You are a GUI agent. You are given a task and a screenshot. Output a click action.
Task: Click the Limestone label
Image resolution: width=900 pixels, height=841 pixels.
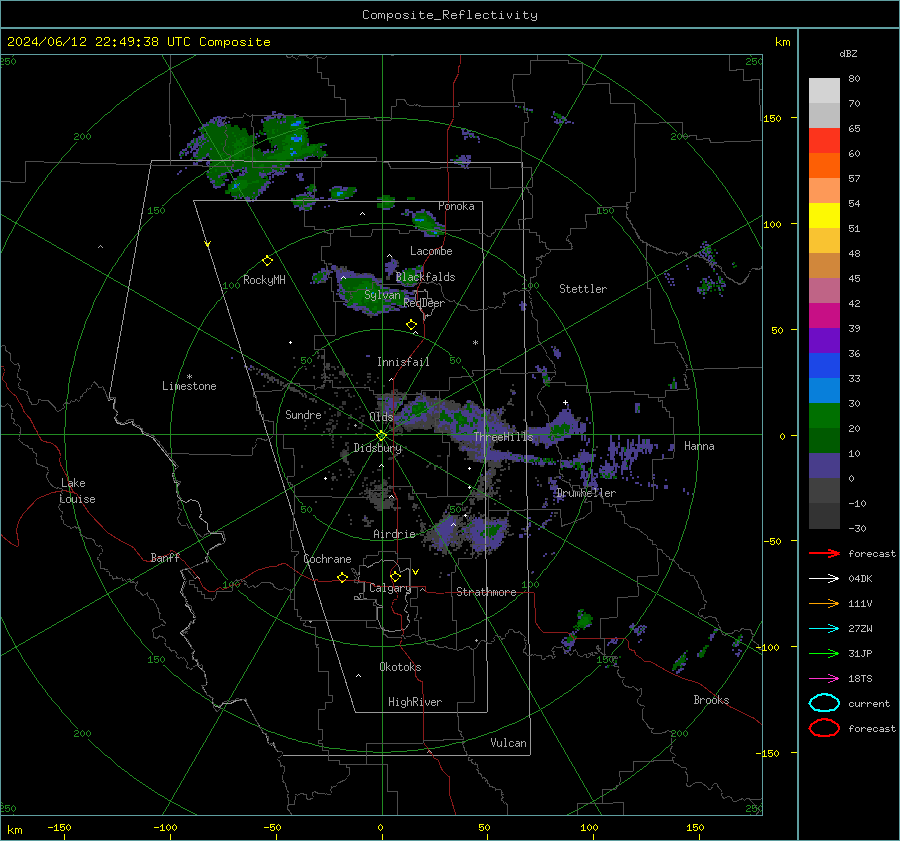point(189,386)
